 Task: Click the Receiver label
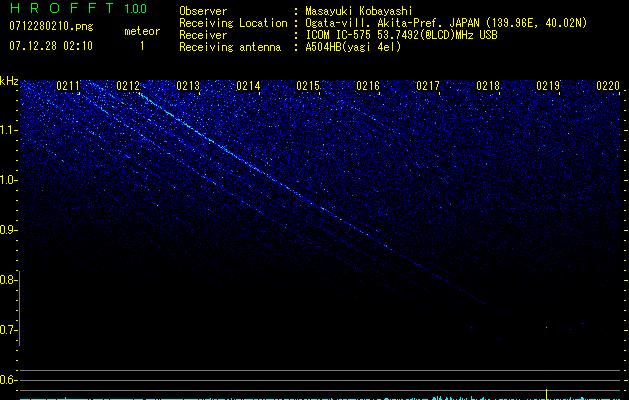tap(203, 35)
